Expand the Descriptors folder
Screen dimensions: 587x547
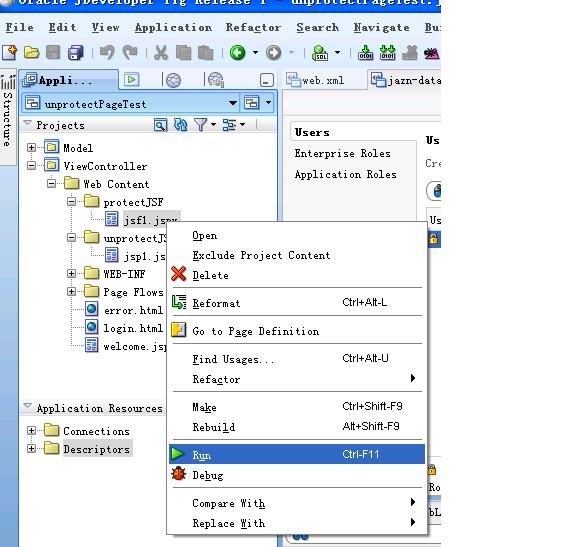(x=31, y=448)
